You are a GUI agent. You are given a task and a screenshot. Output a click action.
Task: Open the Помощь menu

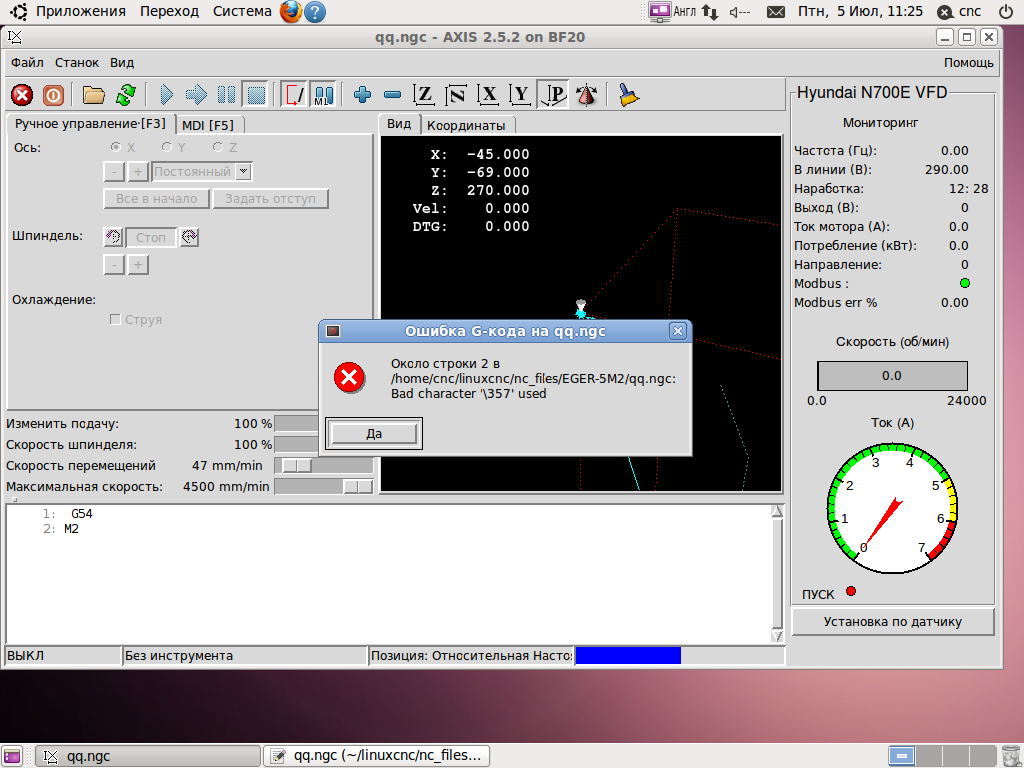[x=968, y=63]
